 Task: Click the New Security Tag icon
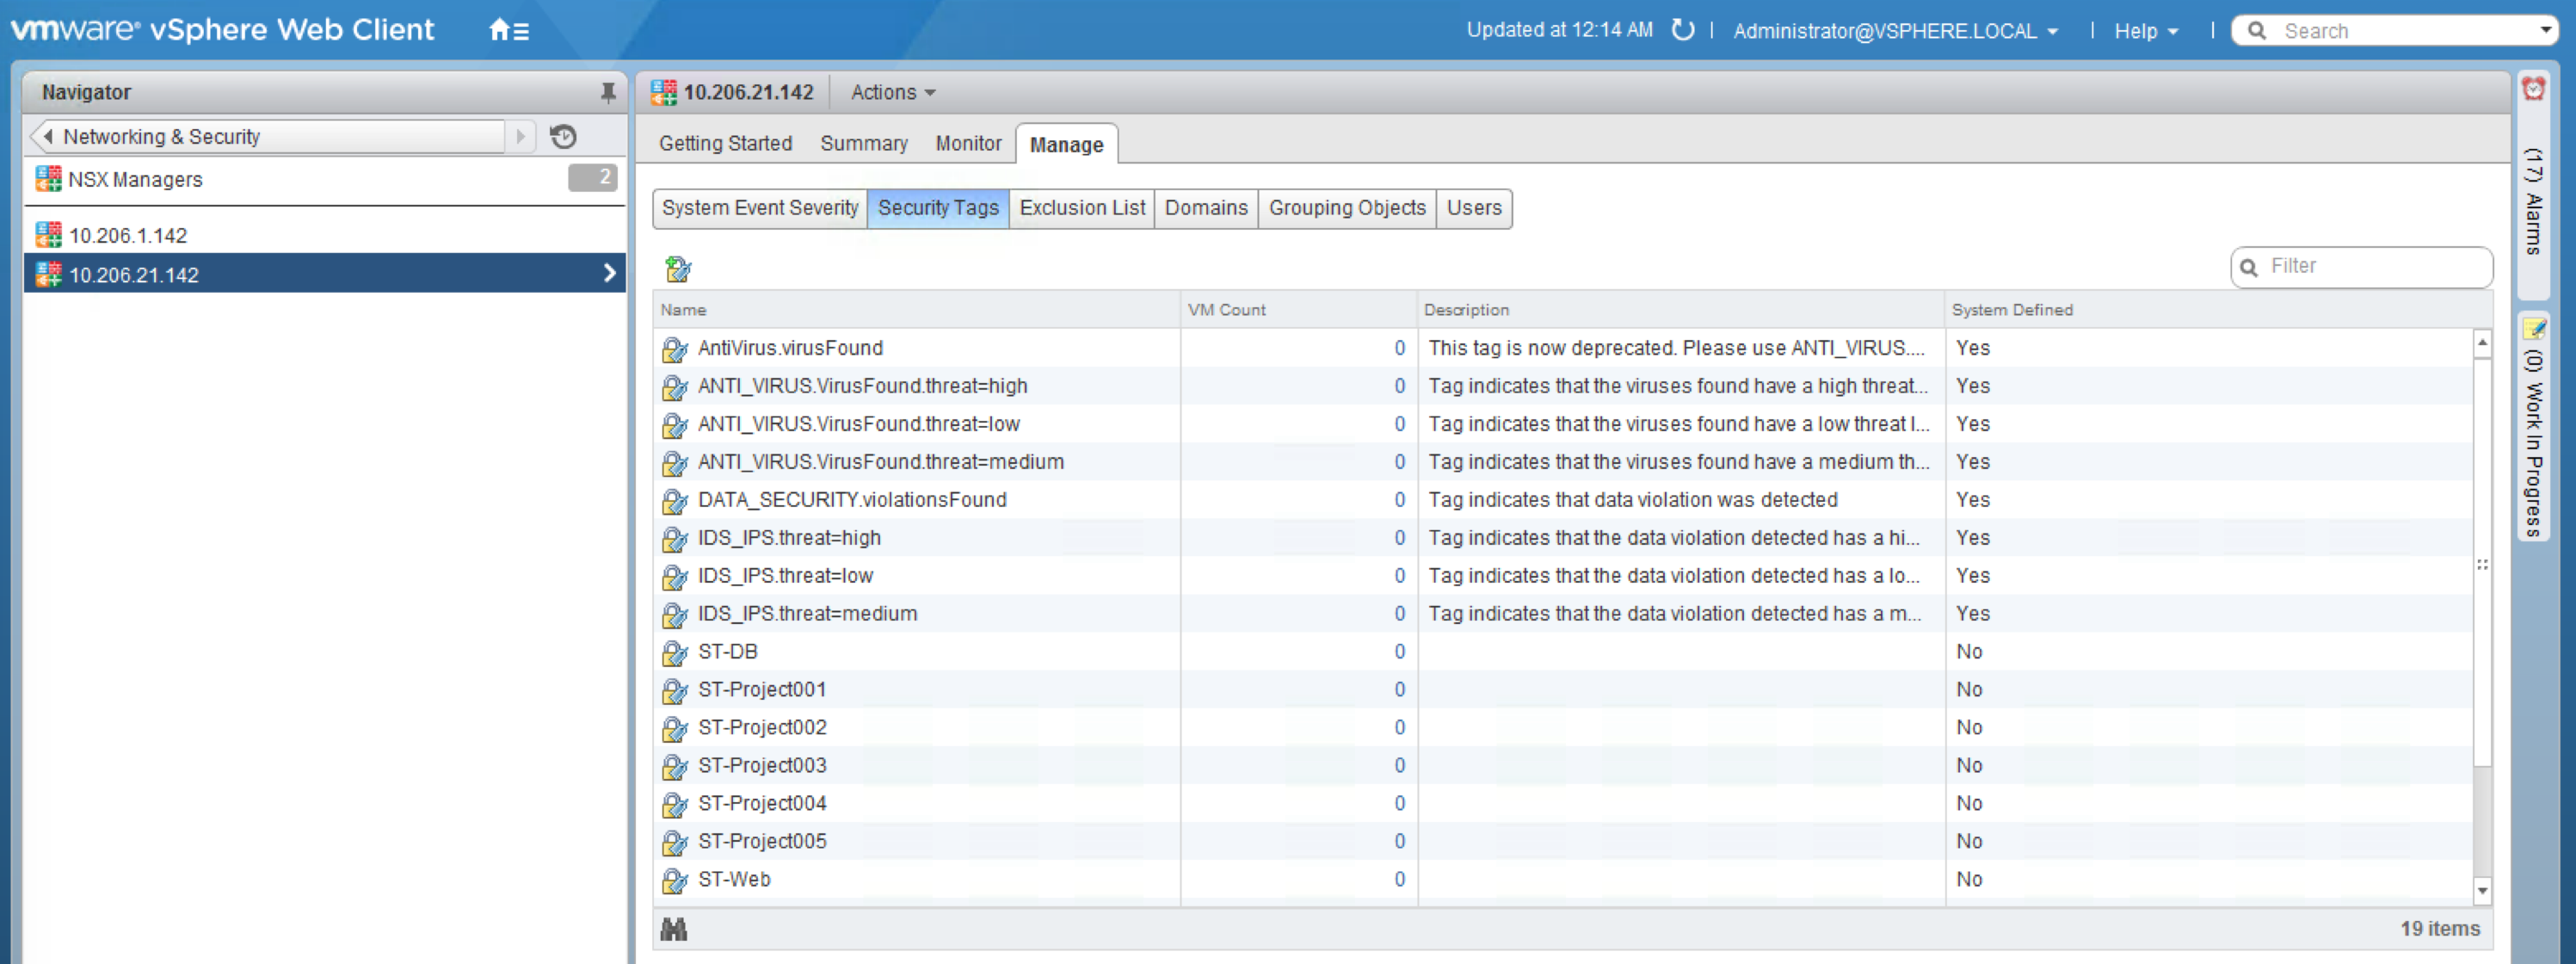tap(678, 268)
